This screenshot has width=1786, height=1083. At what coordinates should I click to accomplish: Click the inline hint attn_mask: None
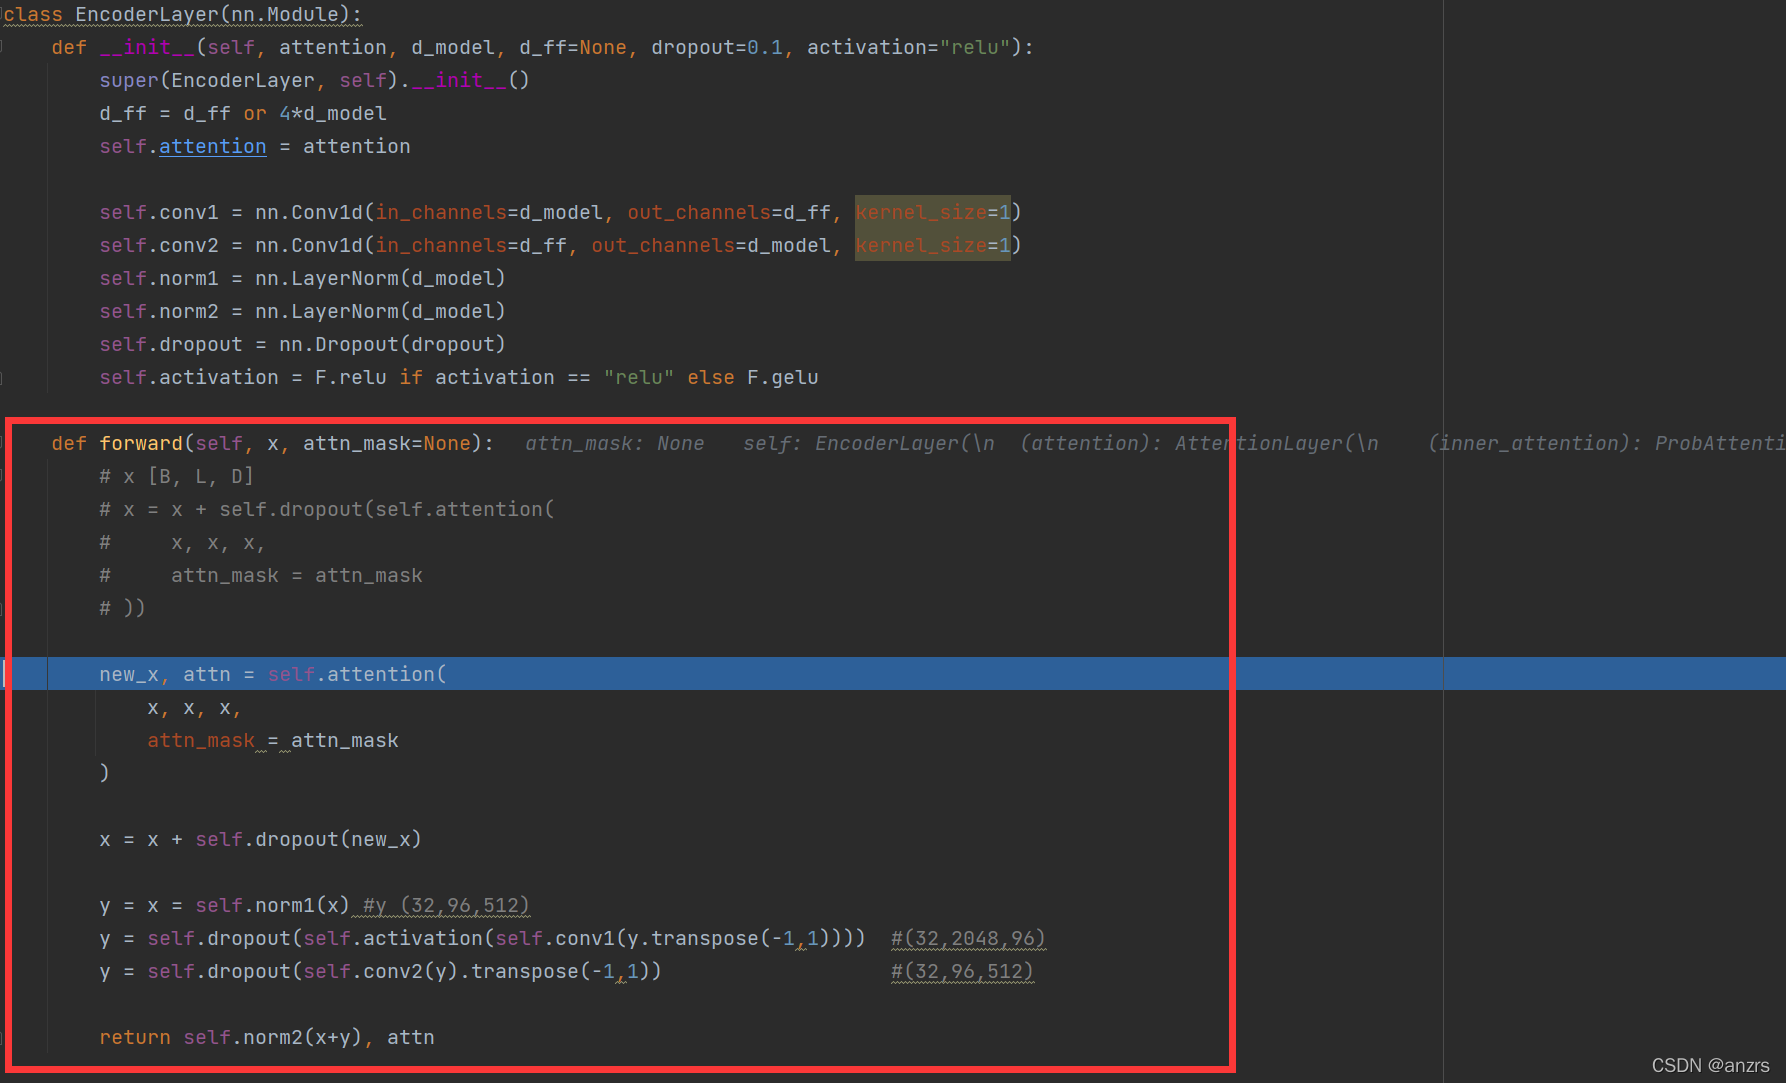(614, 443)
